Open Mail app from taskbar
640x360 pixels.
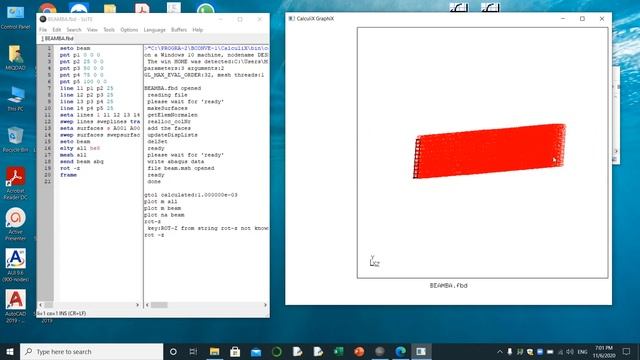256,351
